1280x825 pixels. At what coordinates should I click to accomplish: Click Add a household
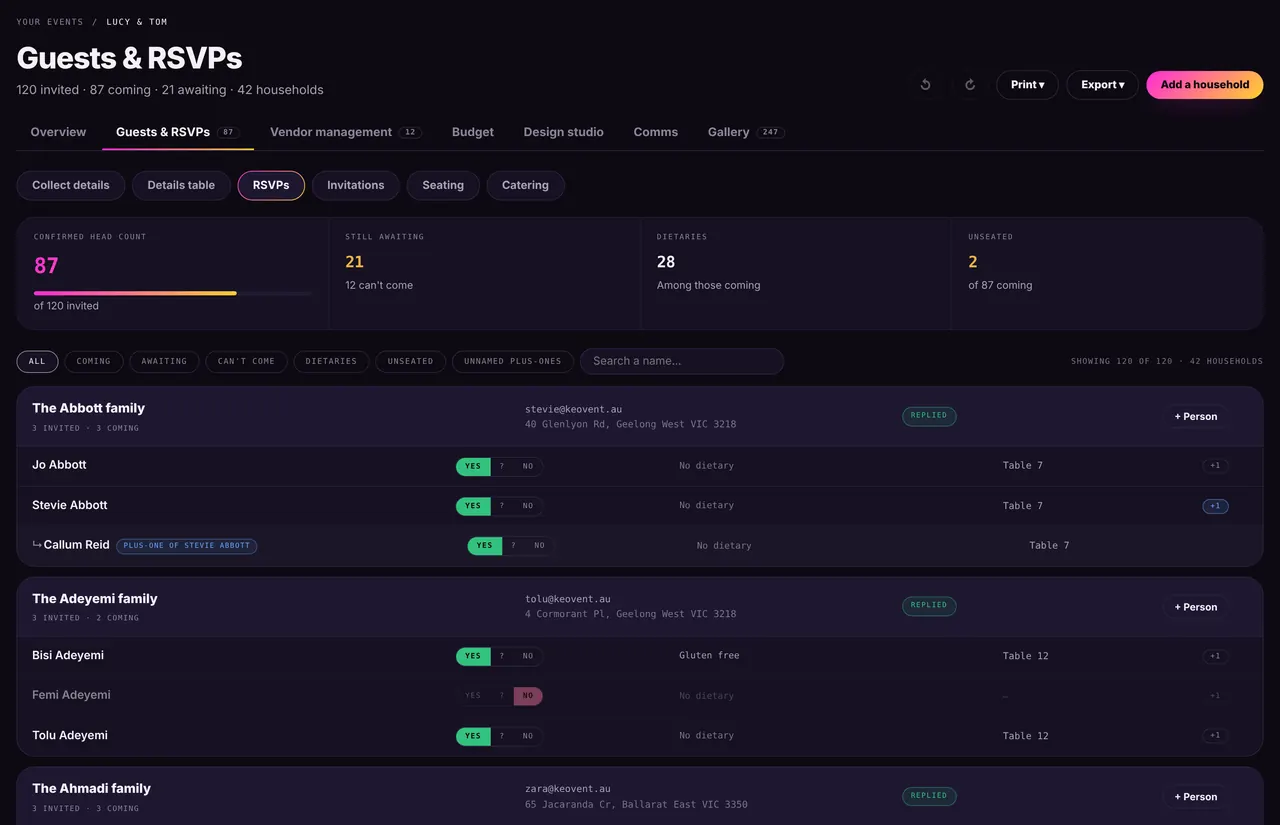coord(1205,85)
